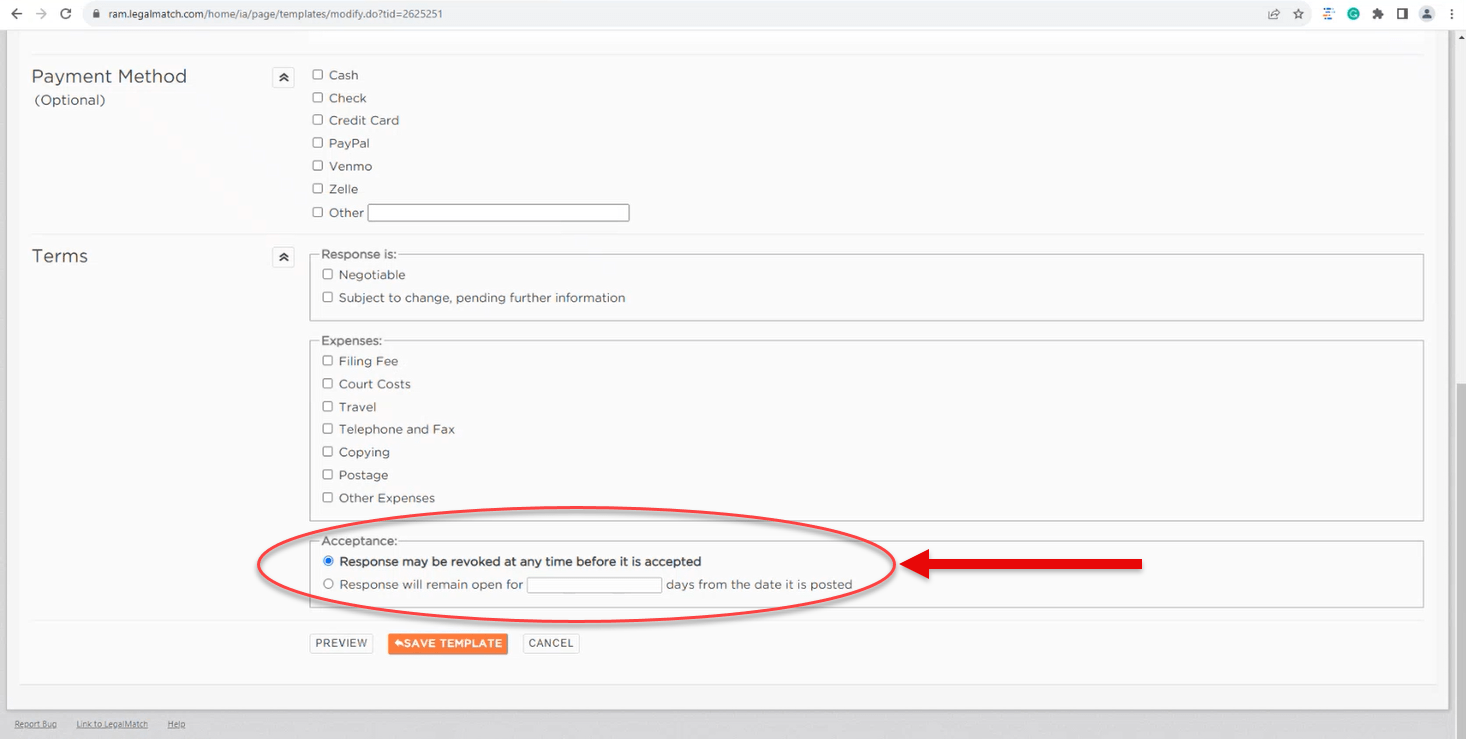This screenshot has width=1466, height=739.
Task: Reload the page with the refresh icon
Action: 66,14
